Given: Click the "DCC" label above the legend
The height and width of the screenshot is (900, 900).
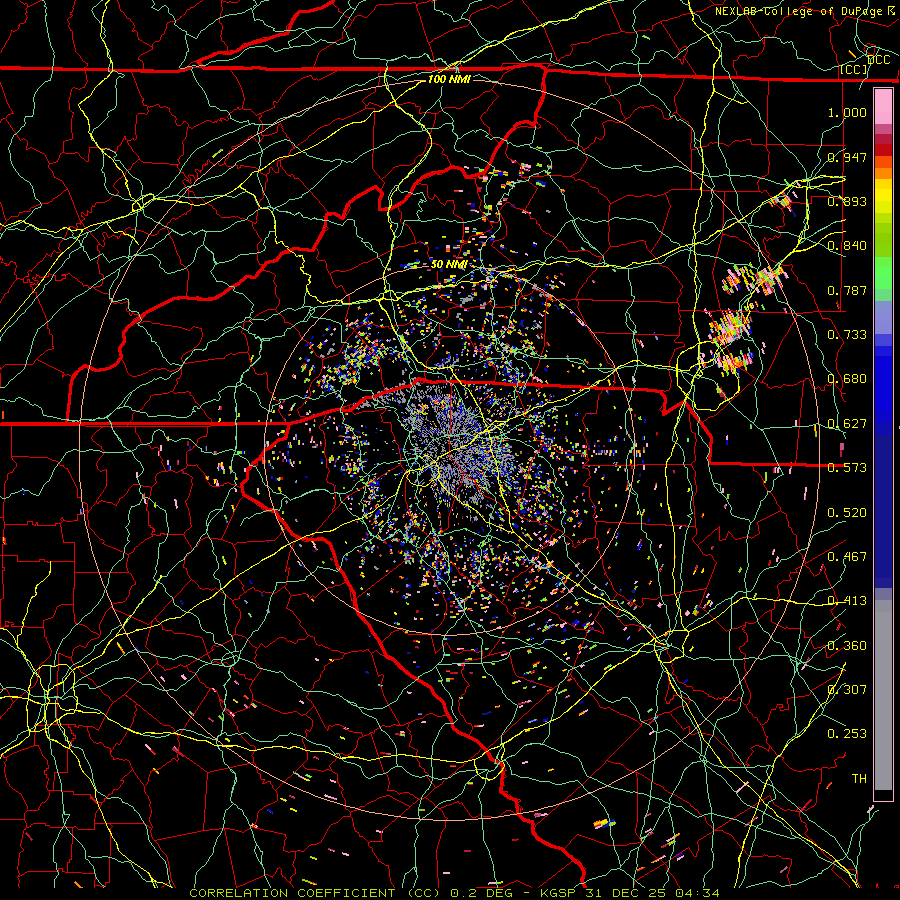Looking at the screenshot, I should coord(878,60).
